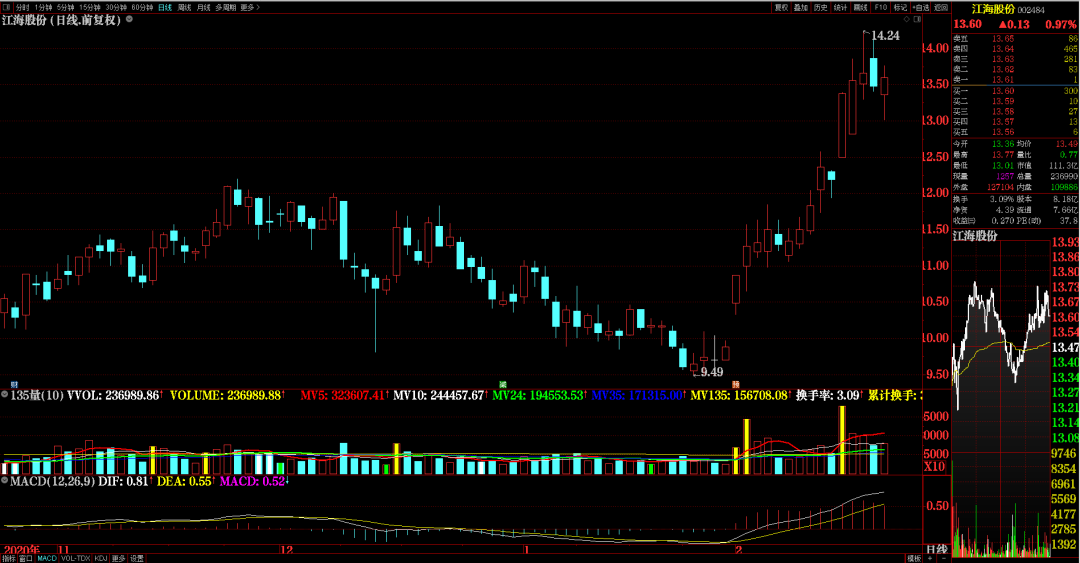Click the 江海股份 stock name header
The image size is (1080, 563).
pos(993,9)
